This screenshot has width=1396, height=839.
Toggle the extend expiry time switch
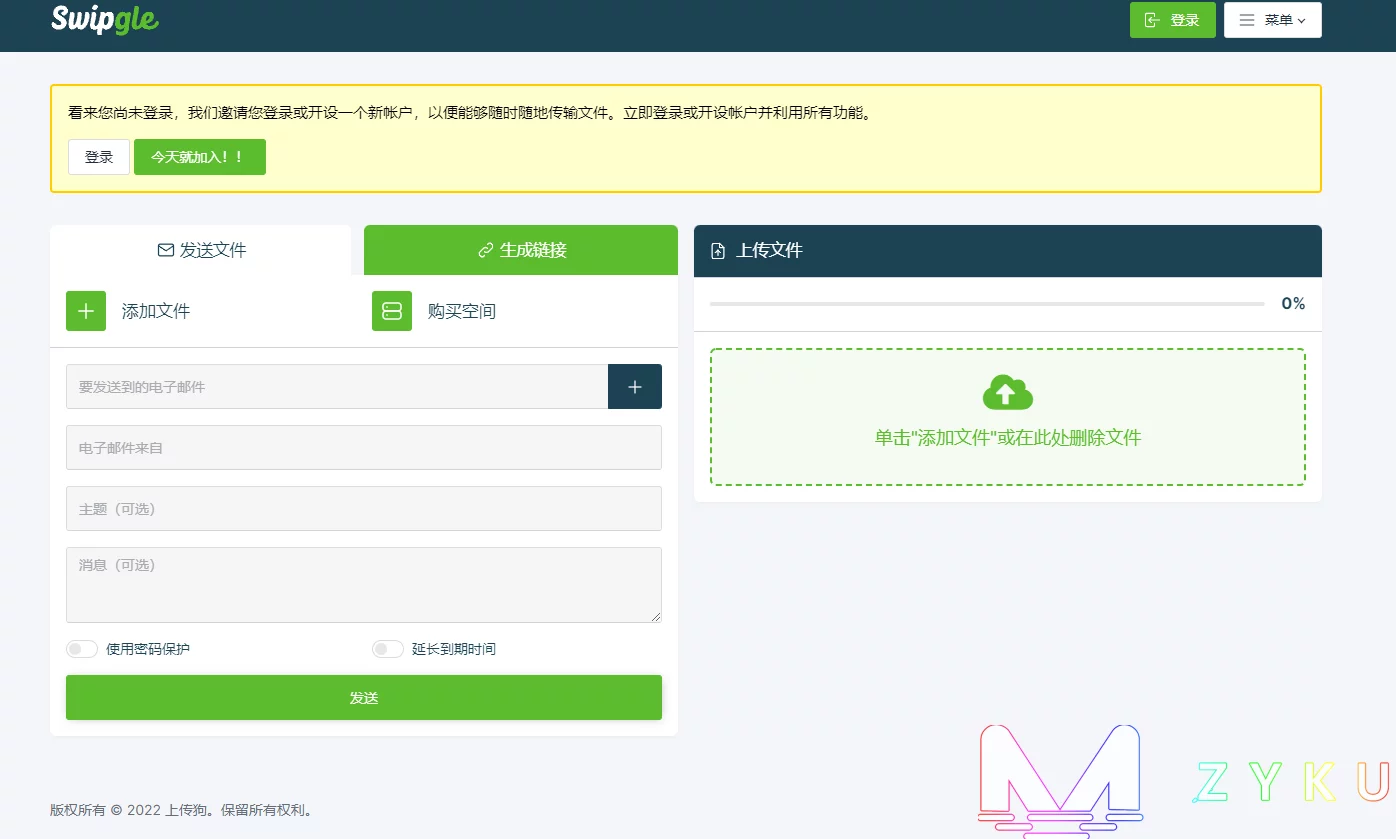[x=388, y=649]
